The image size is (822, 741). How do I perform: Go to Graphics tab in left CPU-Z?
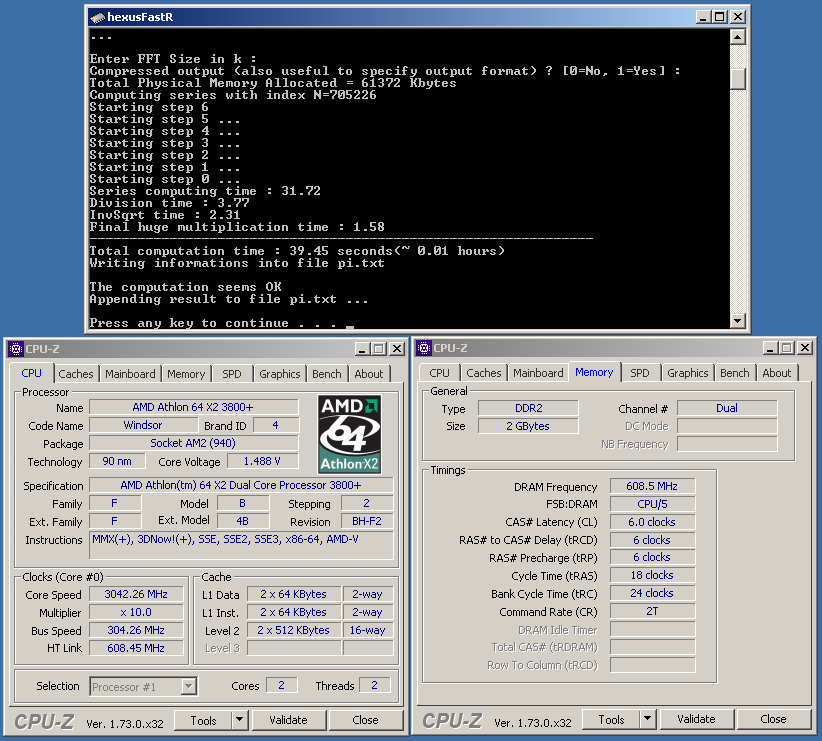(279, 374)
